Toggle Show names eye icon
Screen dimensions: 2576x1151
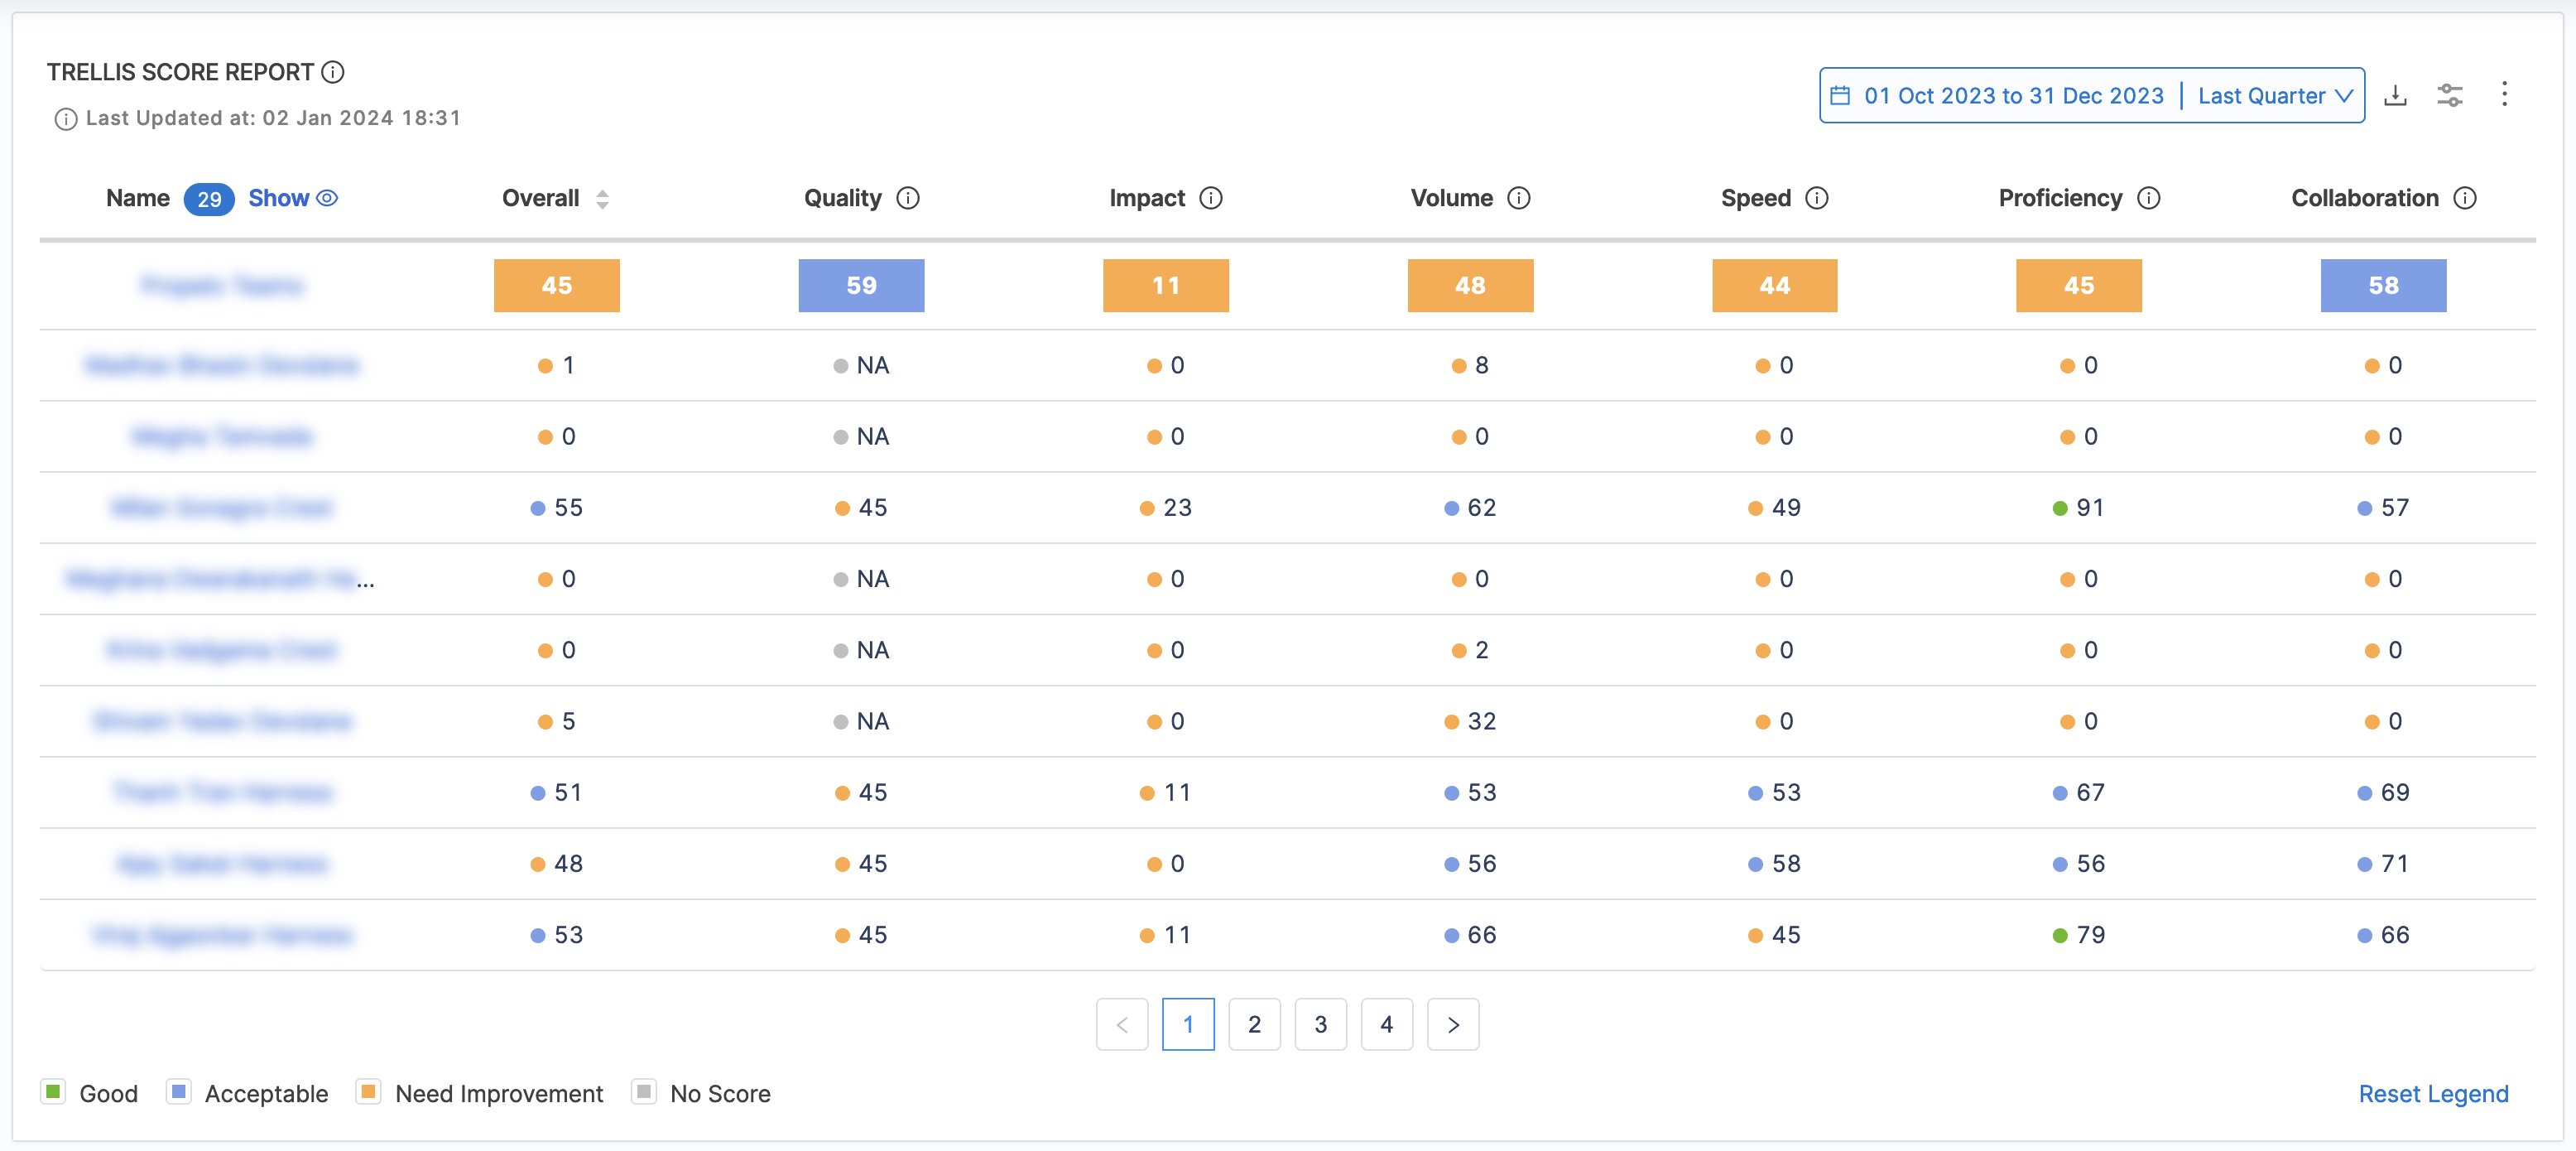point(327,198)
